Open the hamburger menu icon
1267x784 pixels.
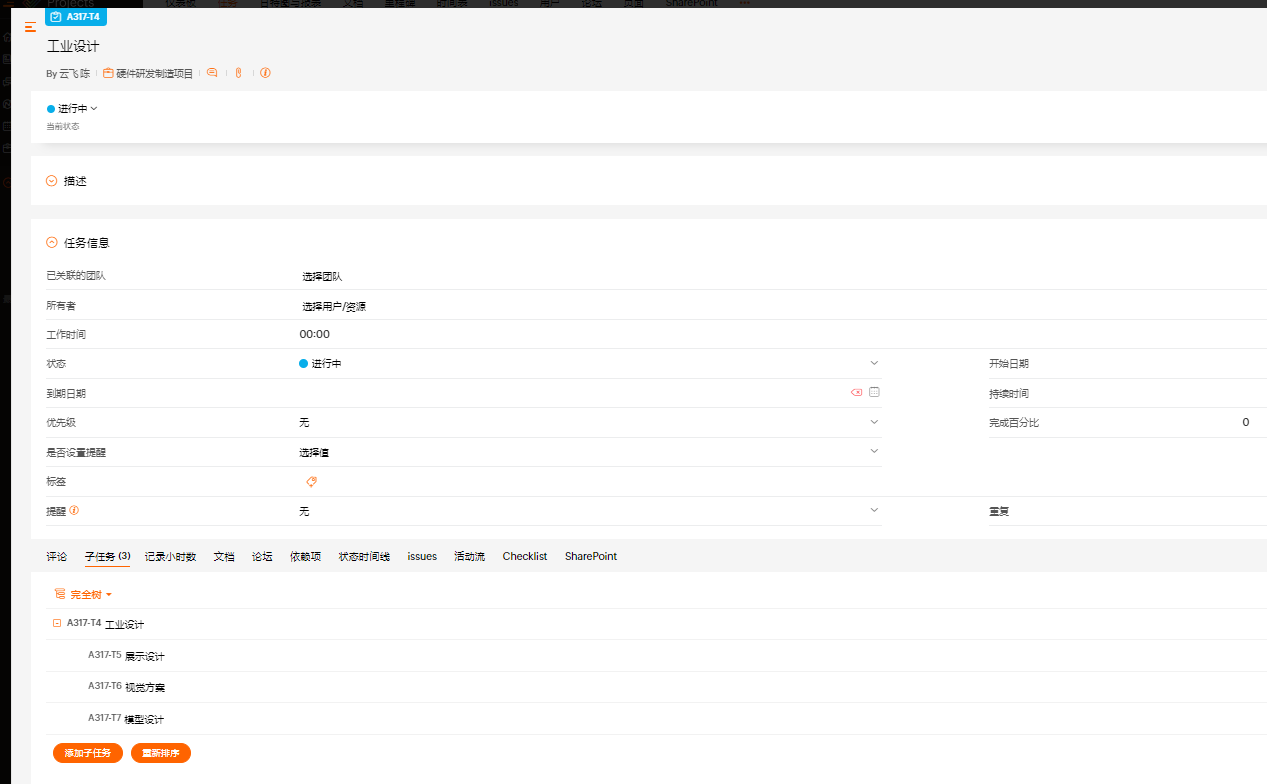(30, 26)
